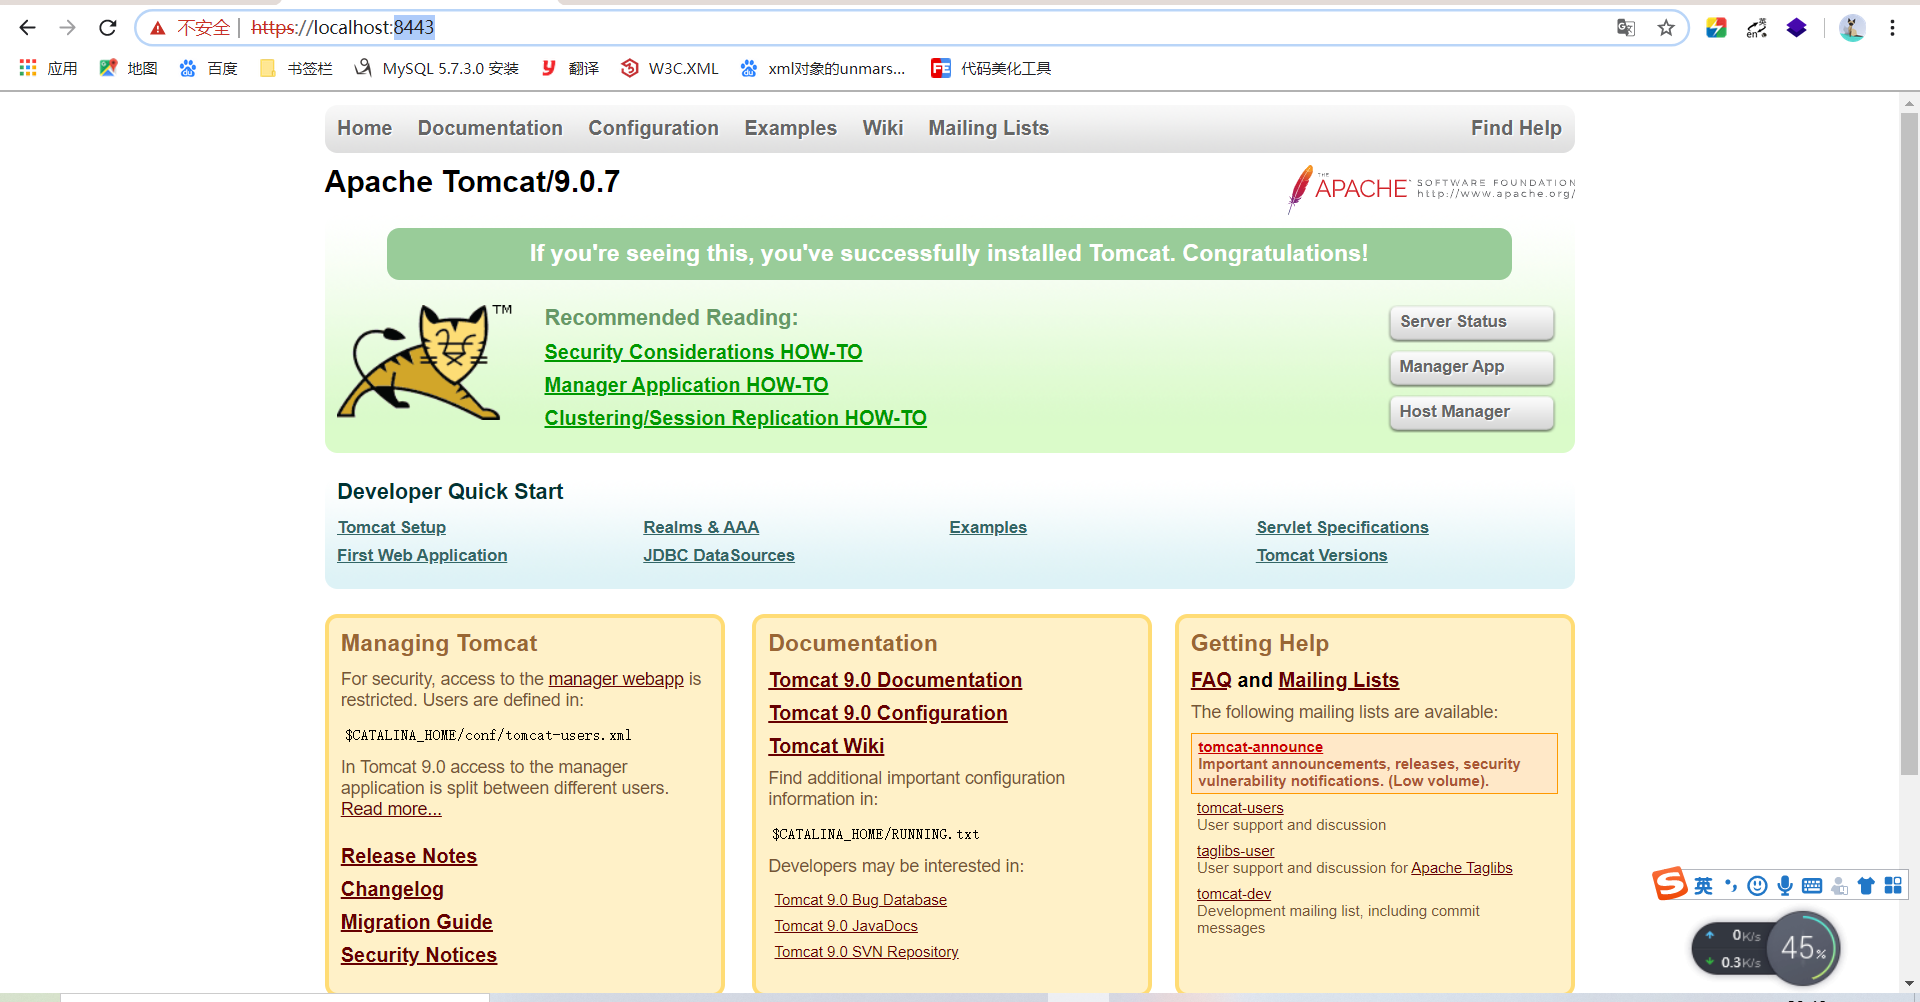This screenshot has width=1920, height=1002.
Task: Open the JDBC DataSources link
Action: click(x=719, y=555)
